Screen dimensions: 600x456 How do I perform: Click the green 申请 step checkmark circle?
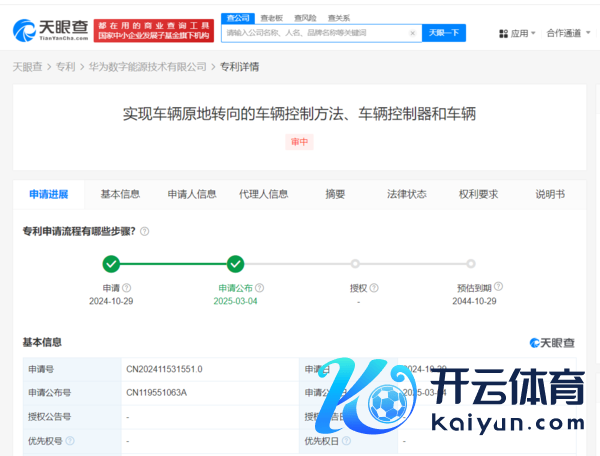(111, 264)
